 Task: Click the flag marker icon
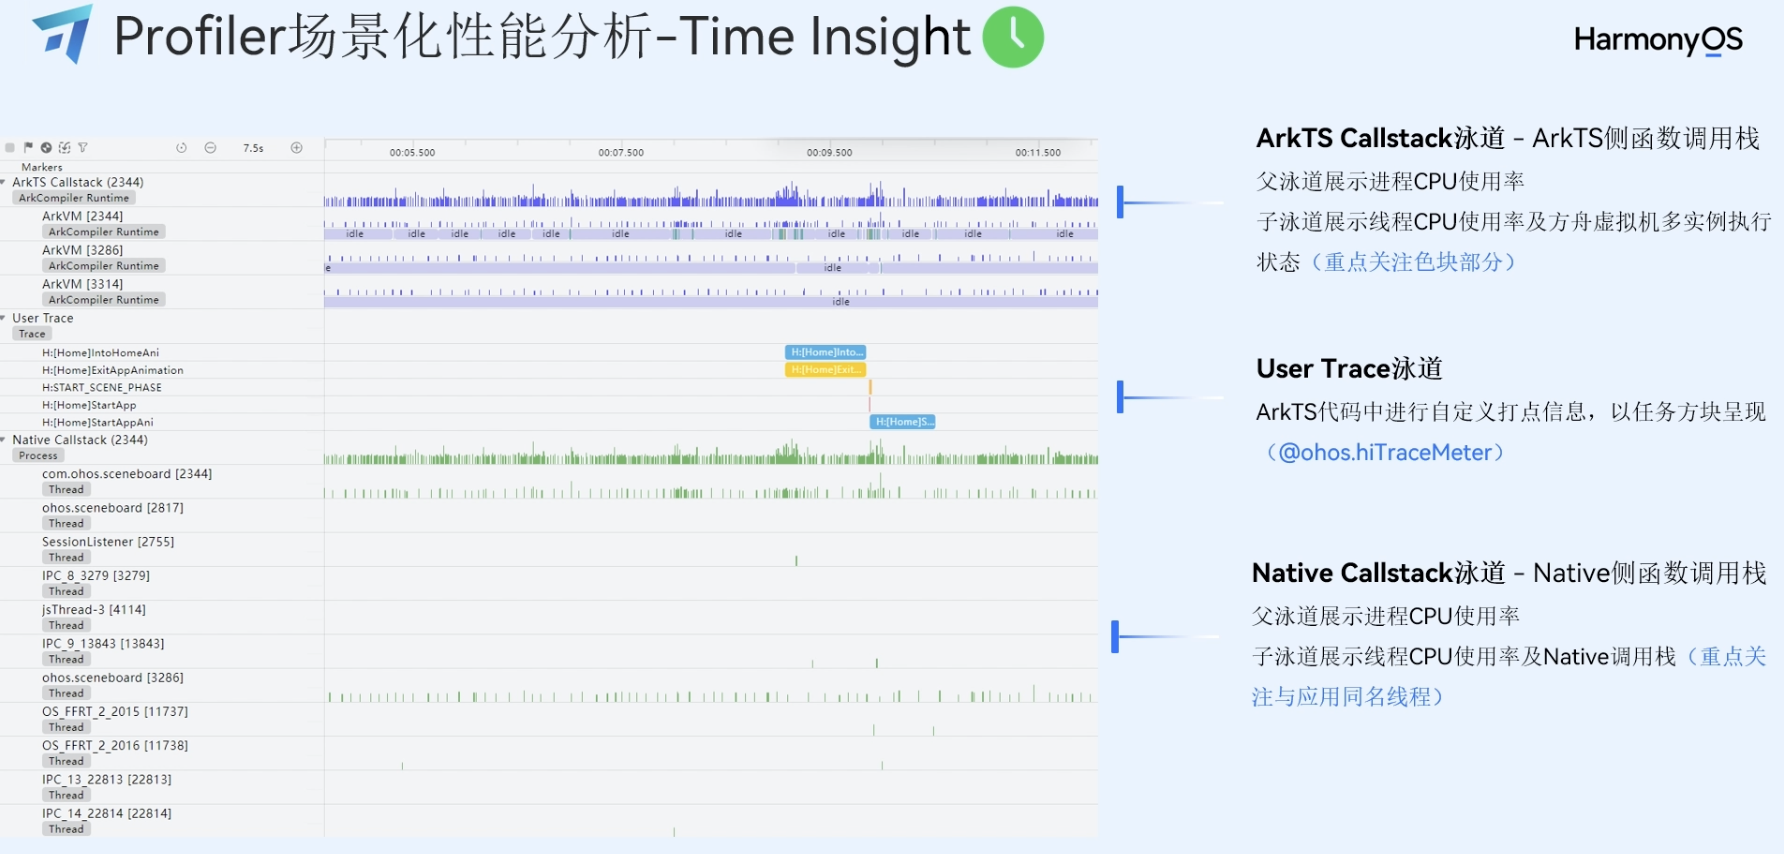[28, 147]
